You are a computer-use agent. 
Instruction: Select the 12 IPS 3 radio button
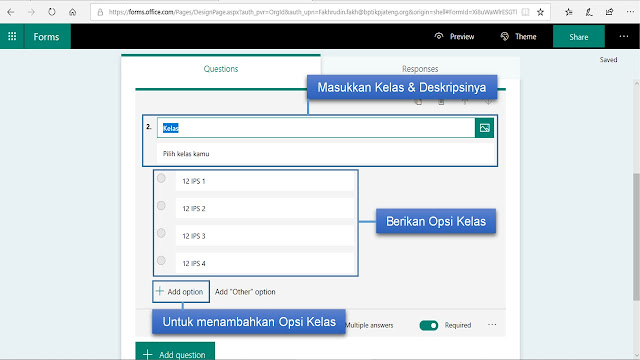coord(161,233)
